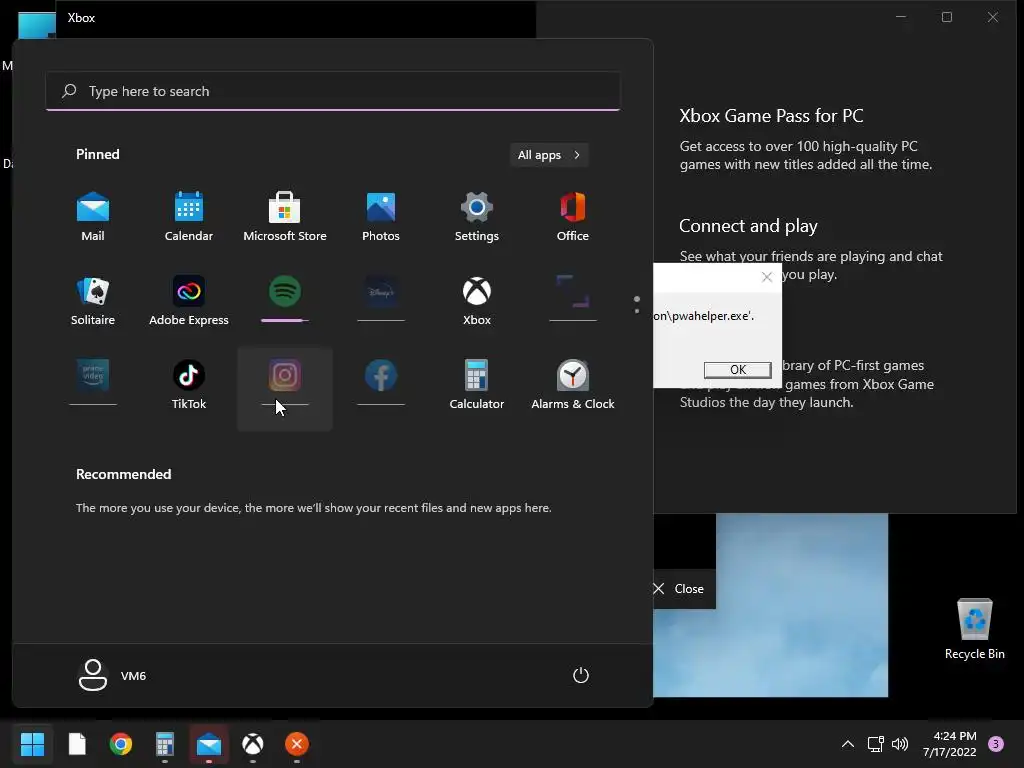
Task: Show hidden system tray icons
Action: click(848, 744)
